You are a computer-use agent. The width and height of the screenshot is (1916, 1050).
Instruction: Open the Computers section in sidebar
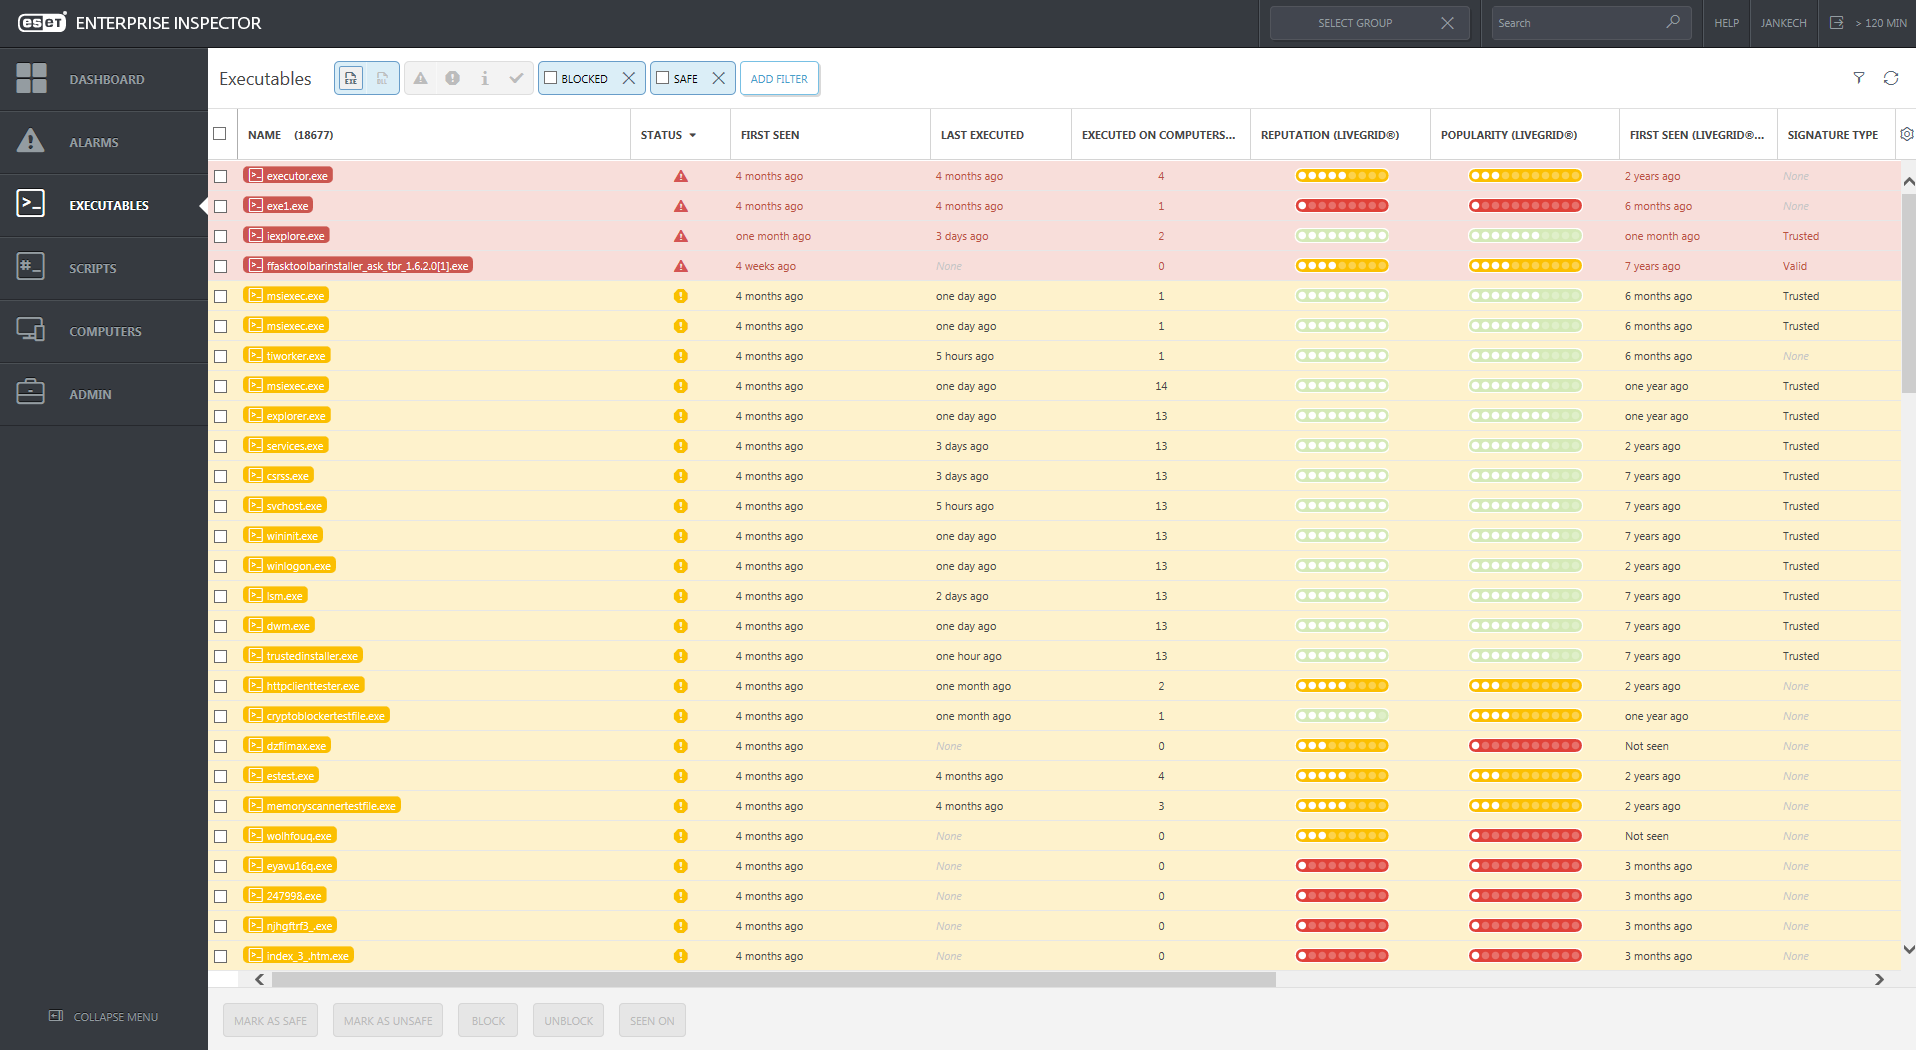tap(104, 331)
